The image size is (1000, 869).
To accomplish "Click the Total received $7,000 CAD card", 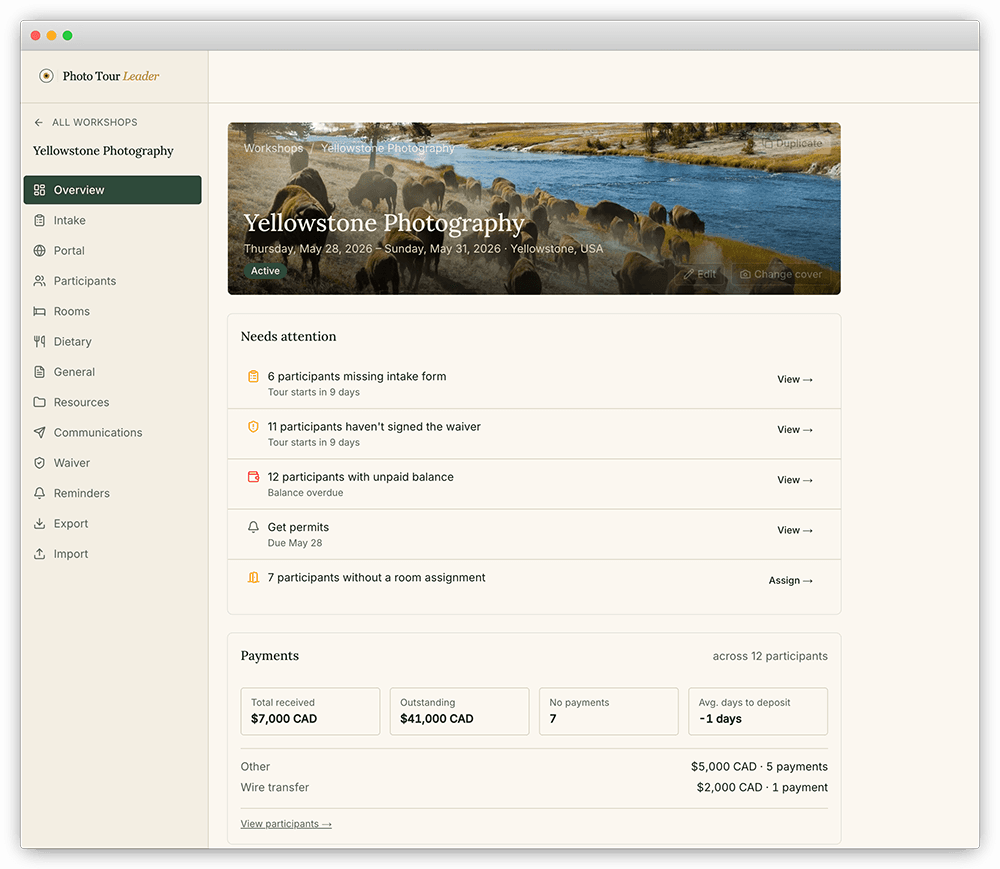I will (311, 711).
